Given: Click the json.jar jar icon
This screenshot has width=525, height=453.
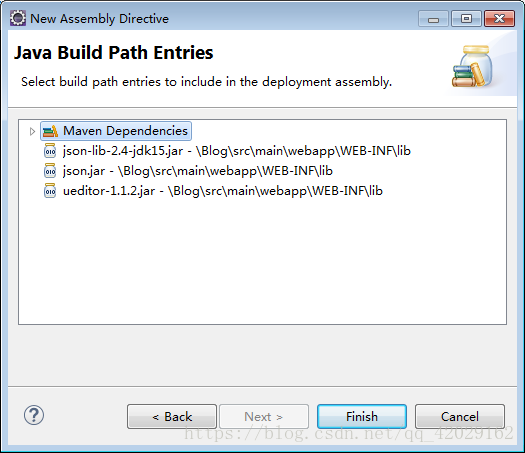Looking at the screenshot, I should [x=50, y=171].
